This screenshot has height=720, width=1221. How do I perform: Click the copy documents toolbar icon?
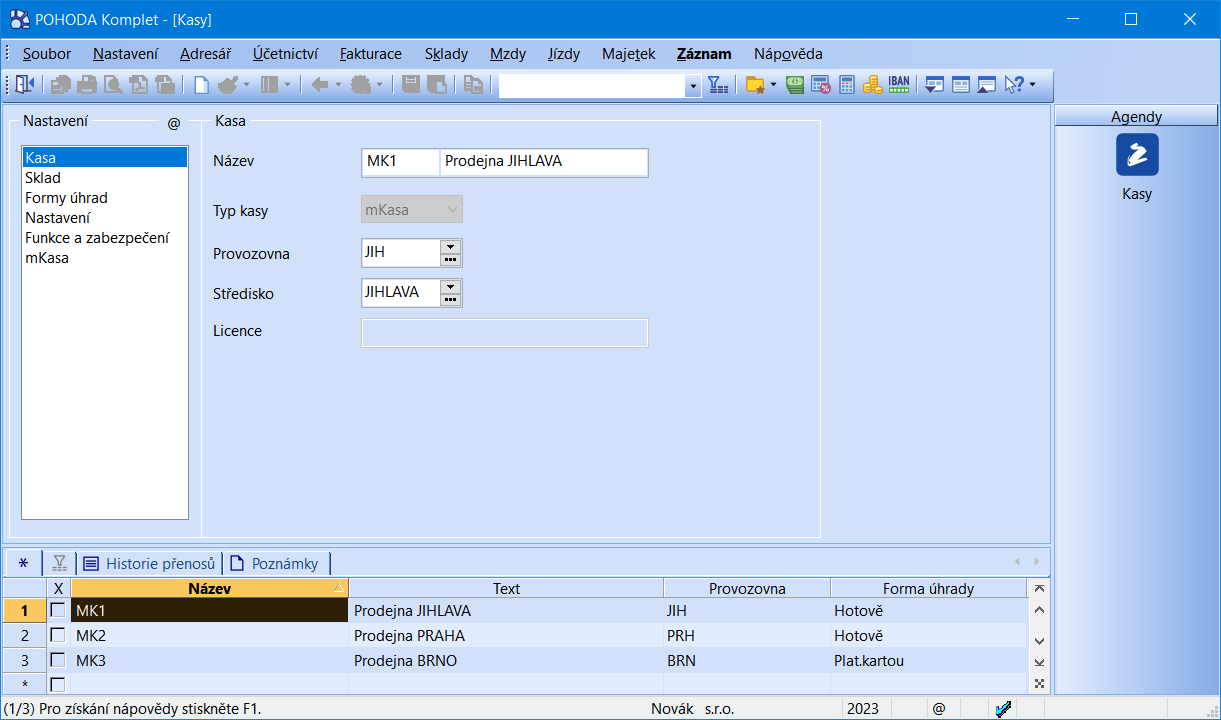473,85
